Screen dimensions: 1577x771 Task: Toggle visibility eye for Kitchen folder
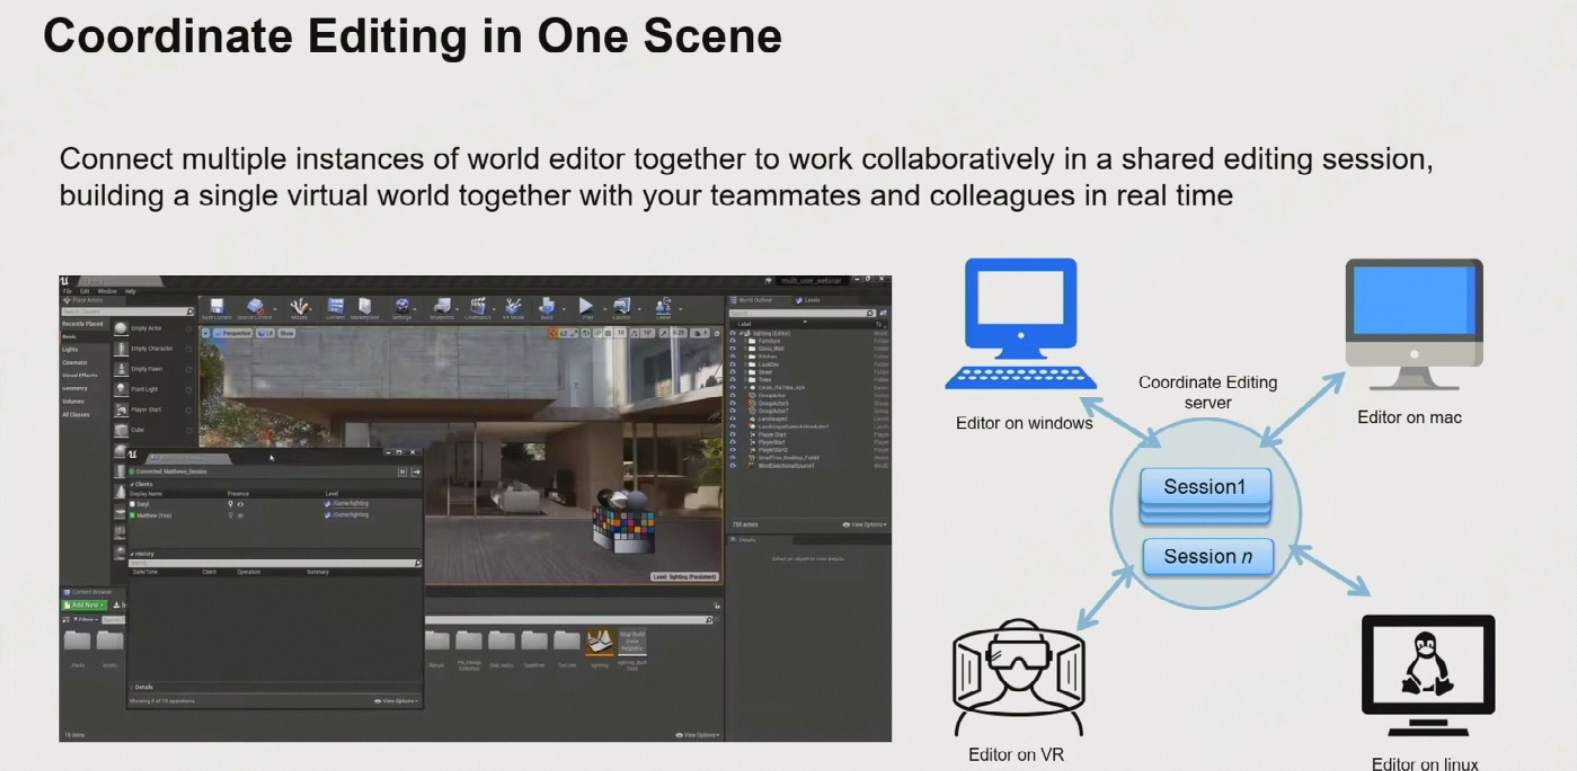click(x=733, y=356)
